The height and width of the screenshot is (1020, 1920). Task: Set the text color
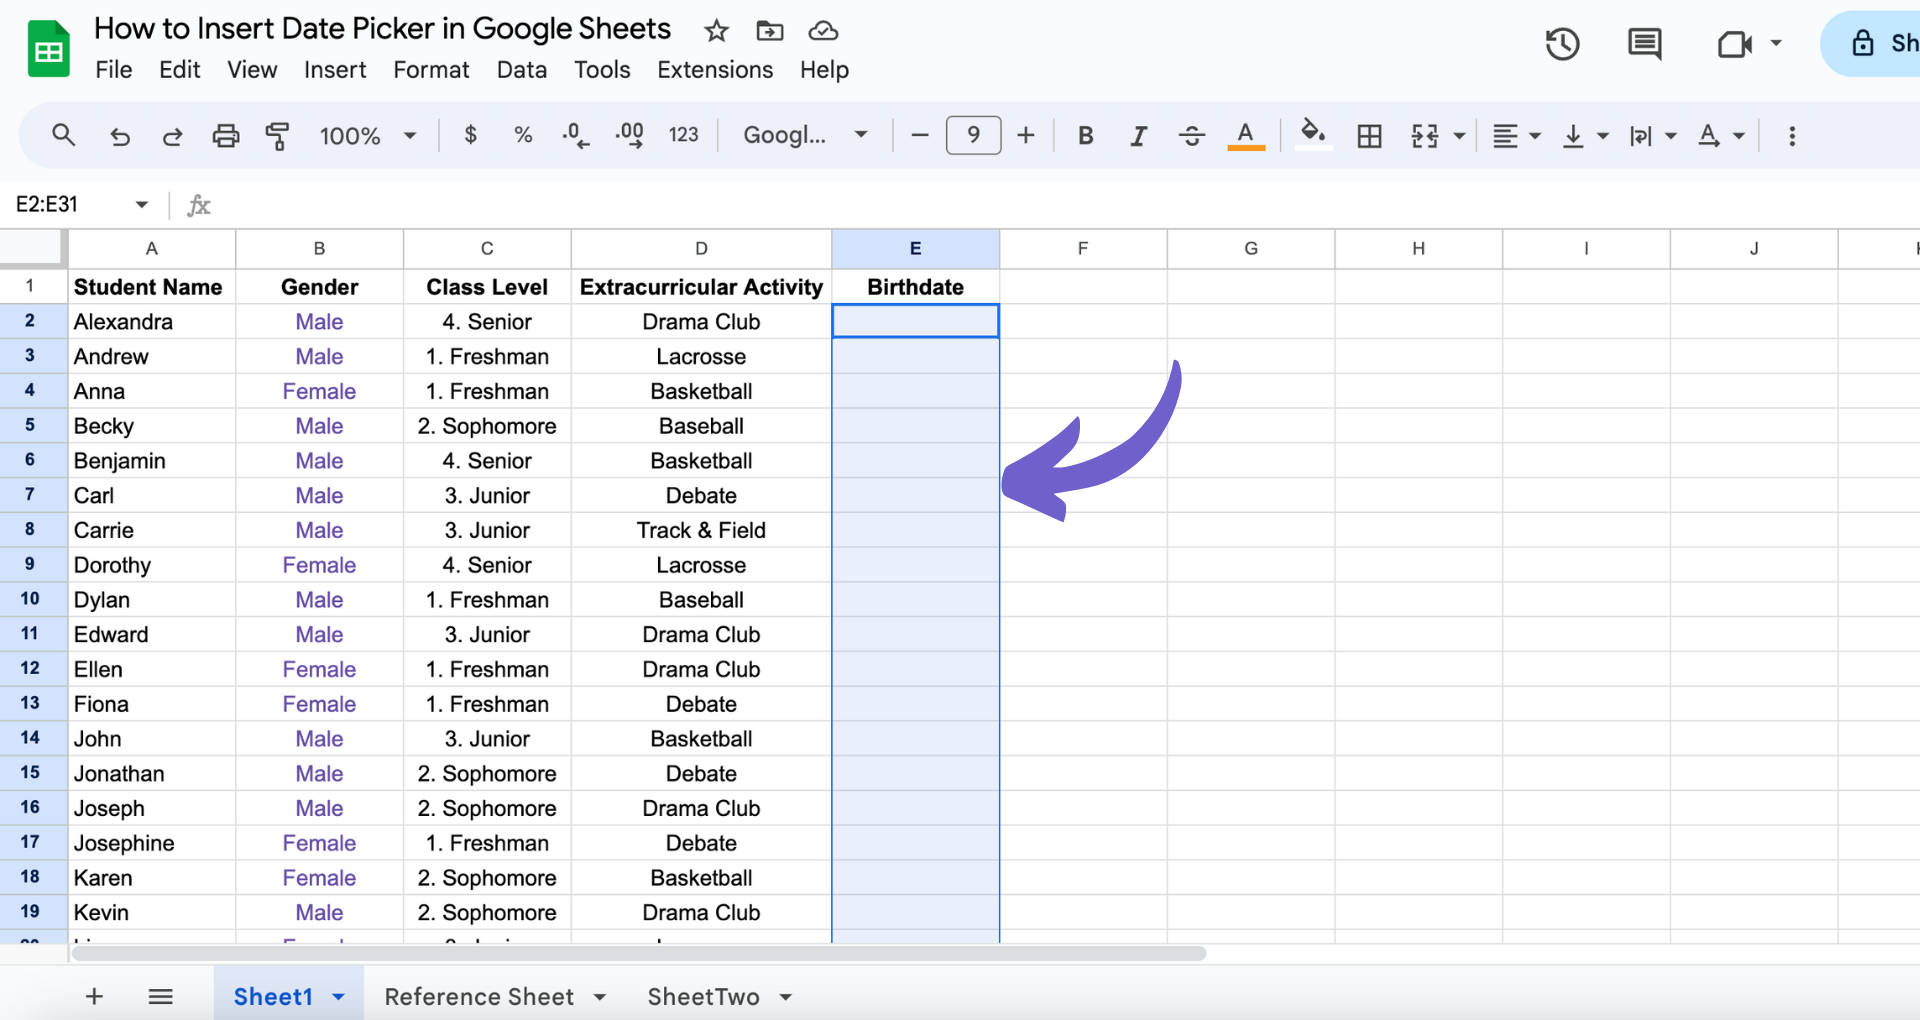pyautogui.click(x=1246, y=135)
